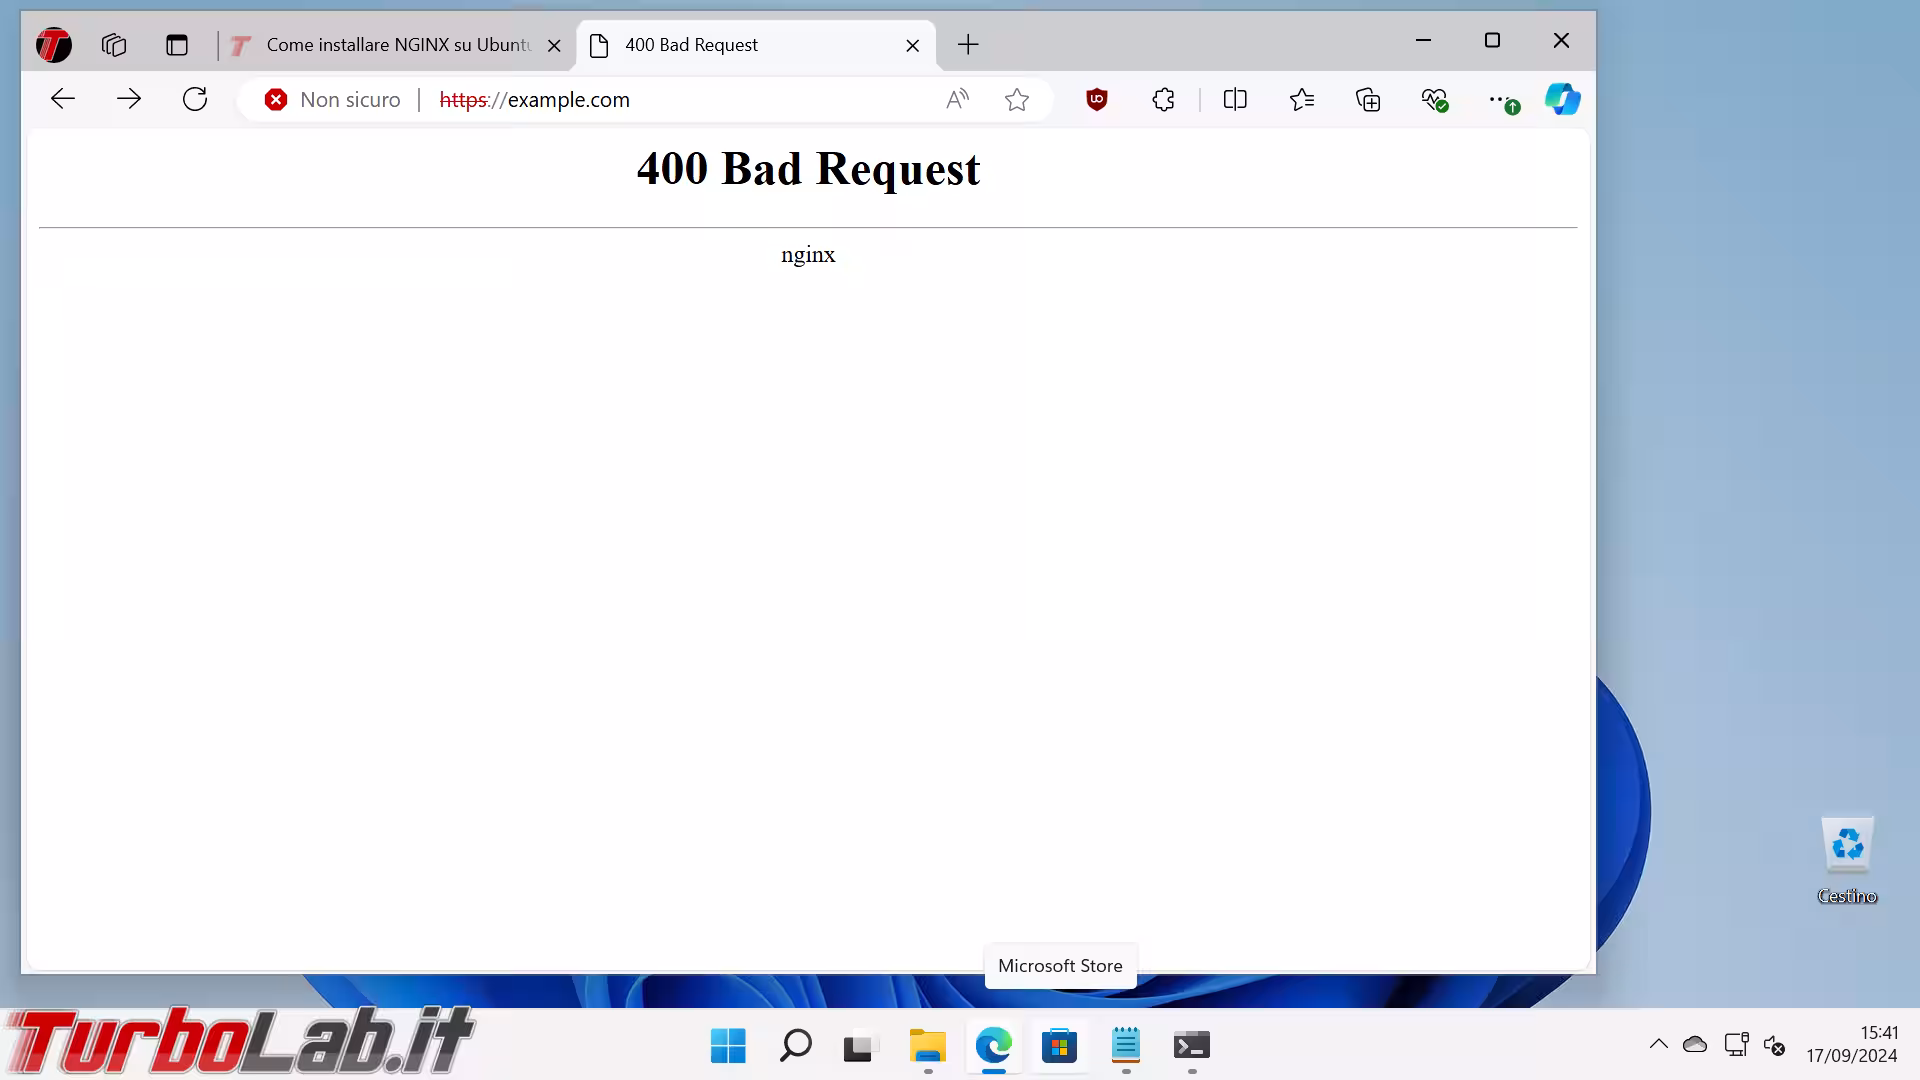This screenshot has width=1920, height=1080.
Task: Open the Extensions puzzle icon
Action: pos(1163,99)
